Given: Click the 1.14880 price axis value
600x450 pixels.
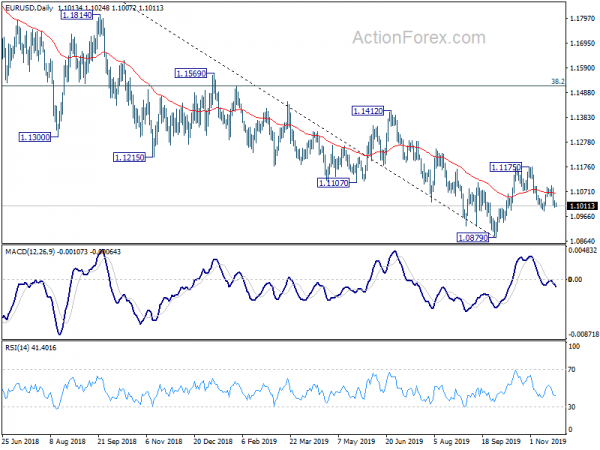Looking at the screenshot, I should (x=582, y=93).
